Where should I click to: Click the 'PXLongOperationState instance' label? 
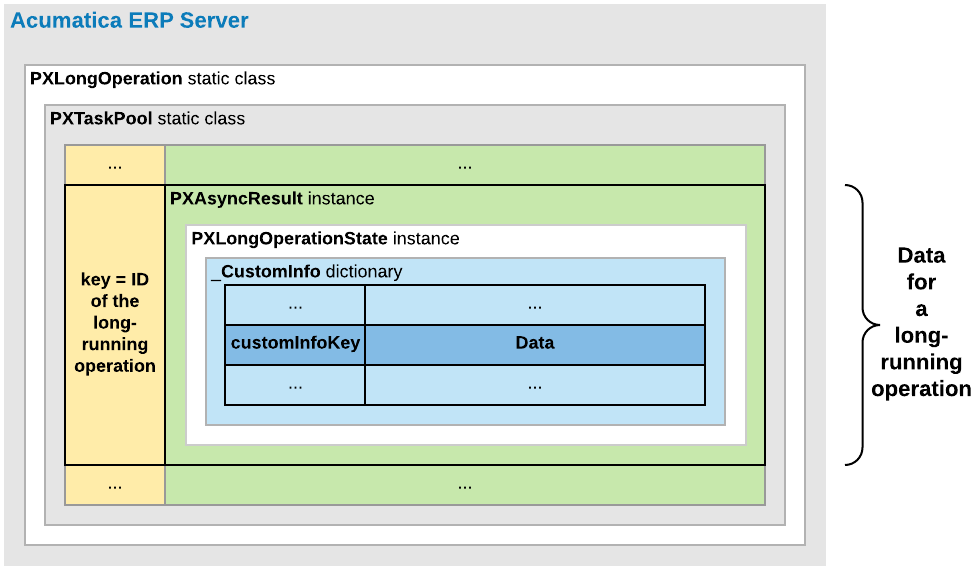(325, 238)
